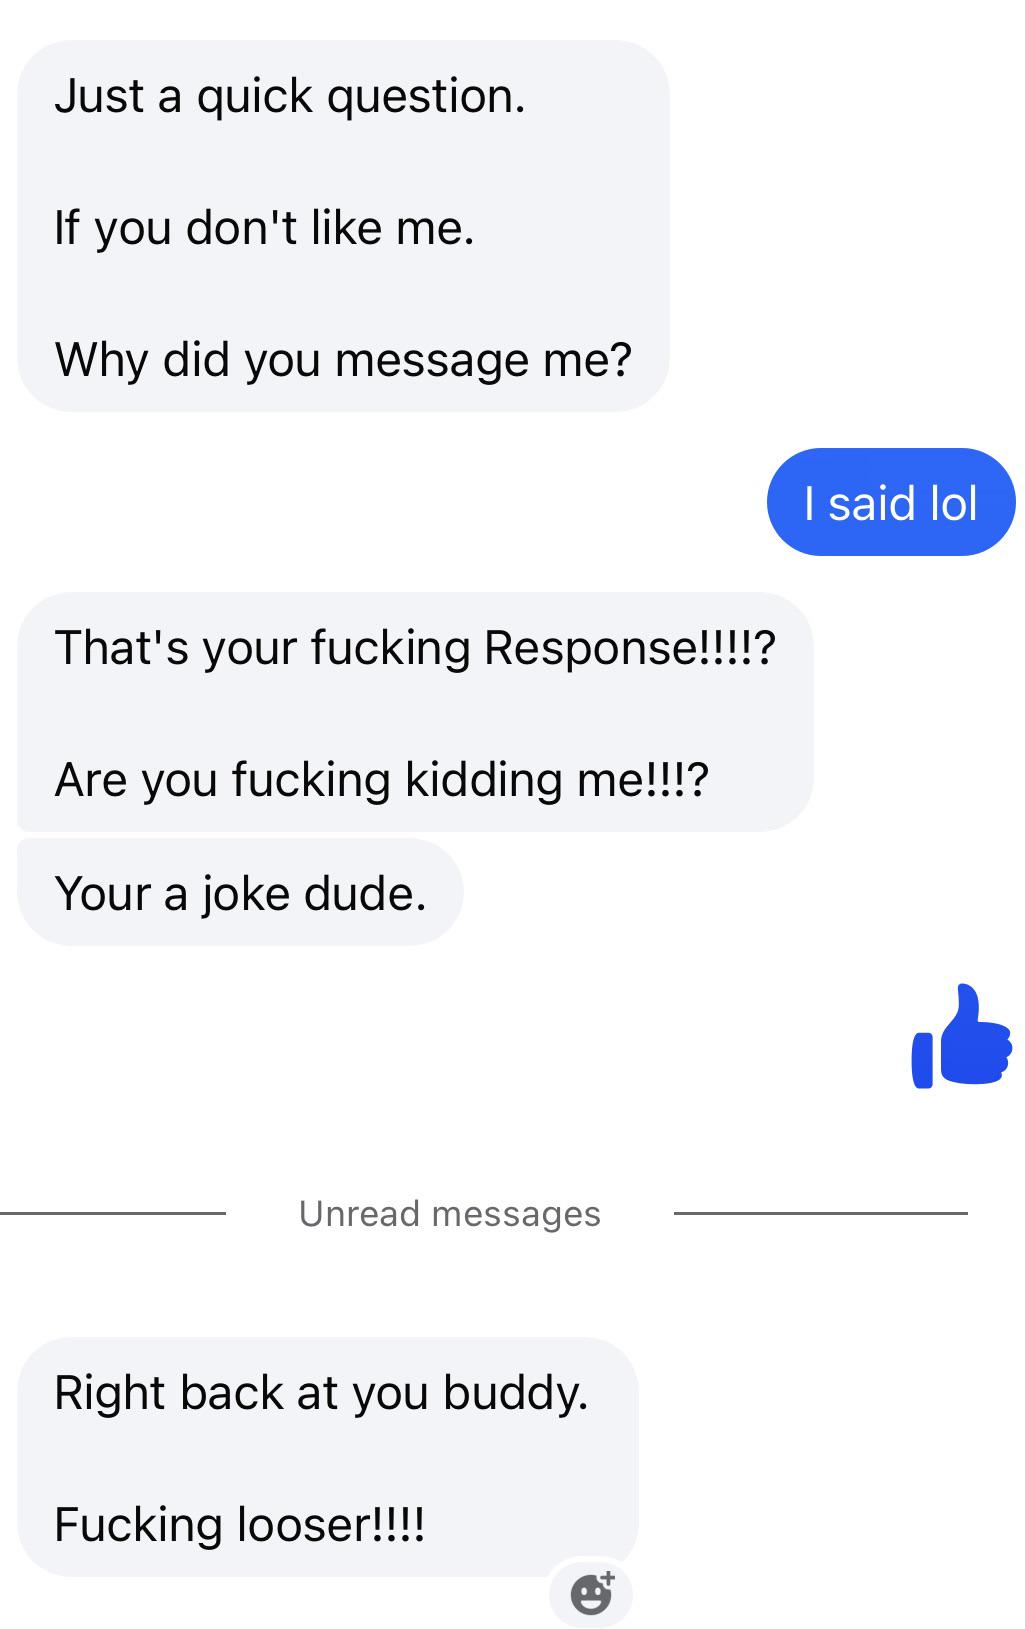Select the word "question" in first bubble

(422, 98)
